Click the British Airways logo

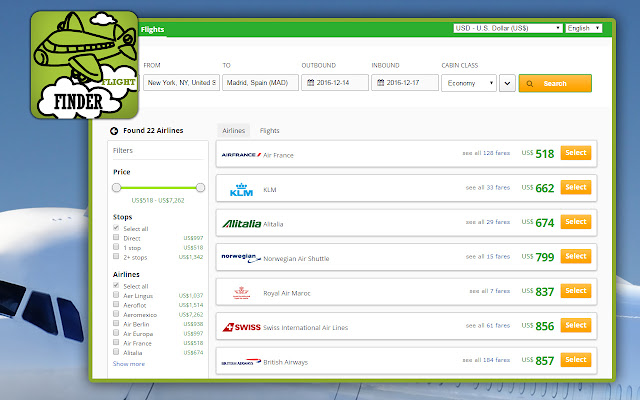241,362
